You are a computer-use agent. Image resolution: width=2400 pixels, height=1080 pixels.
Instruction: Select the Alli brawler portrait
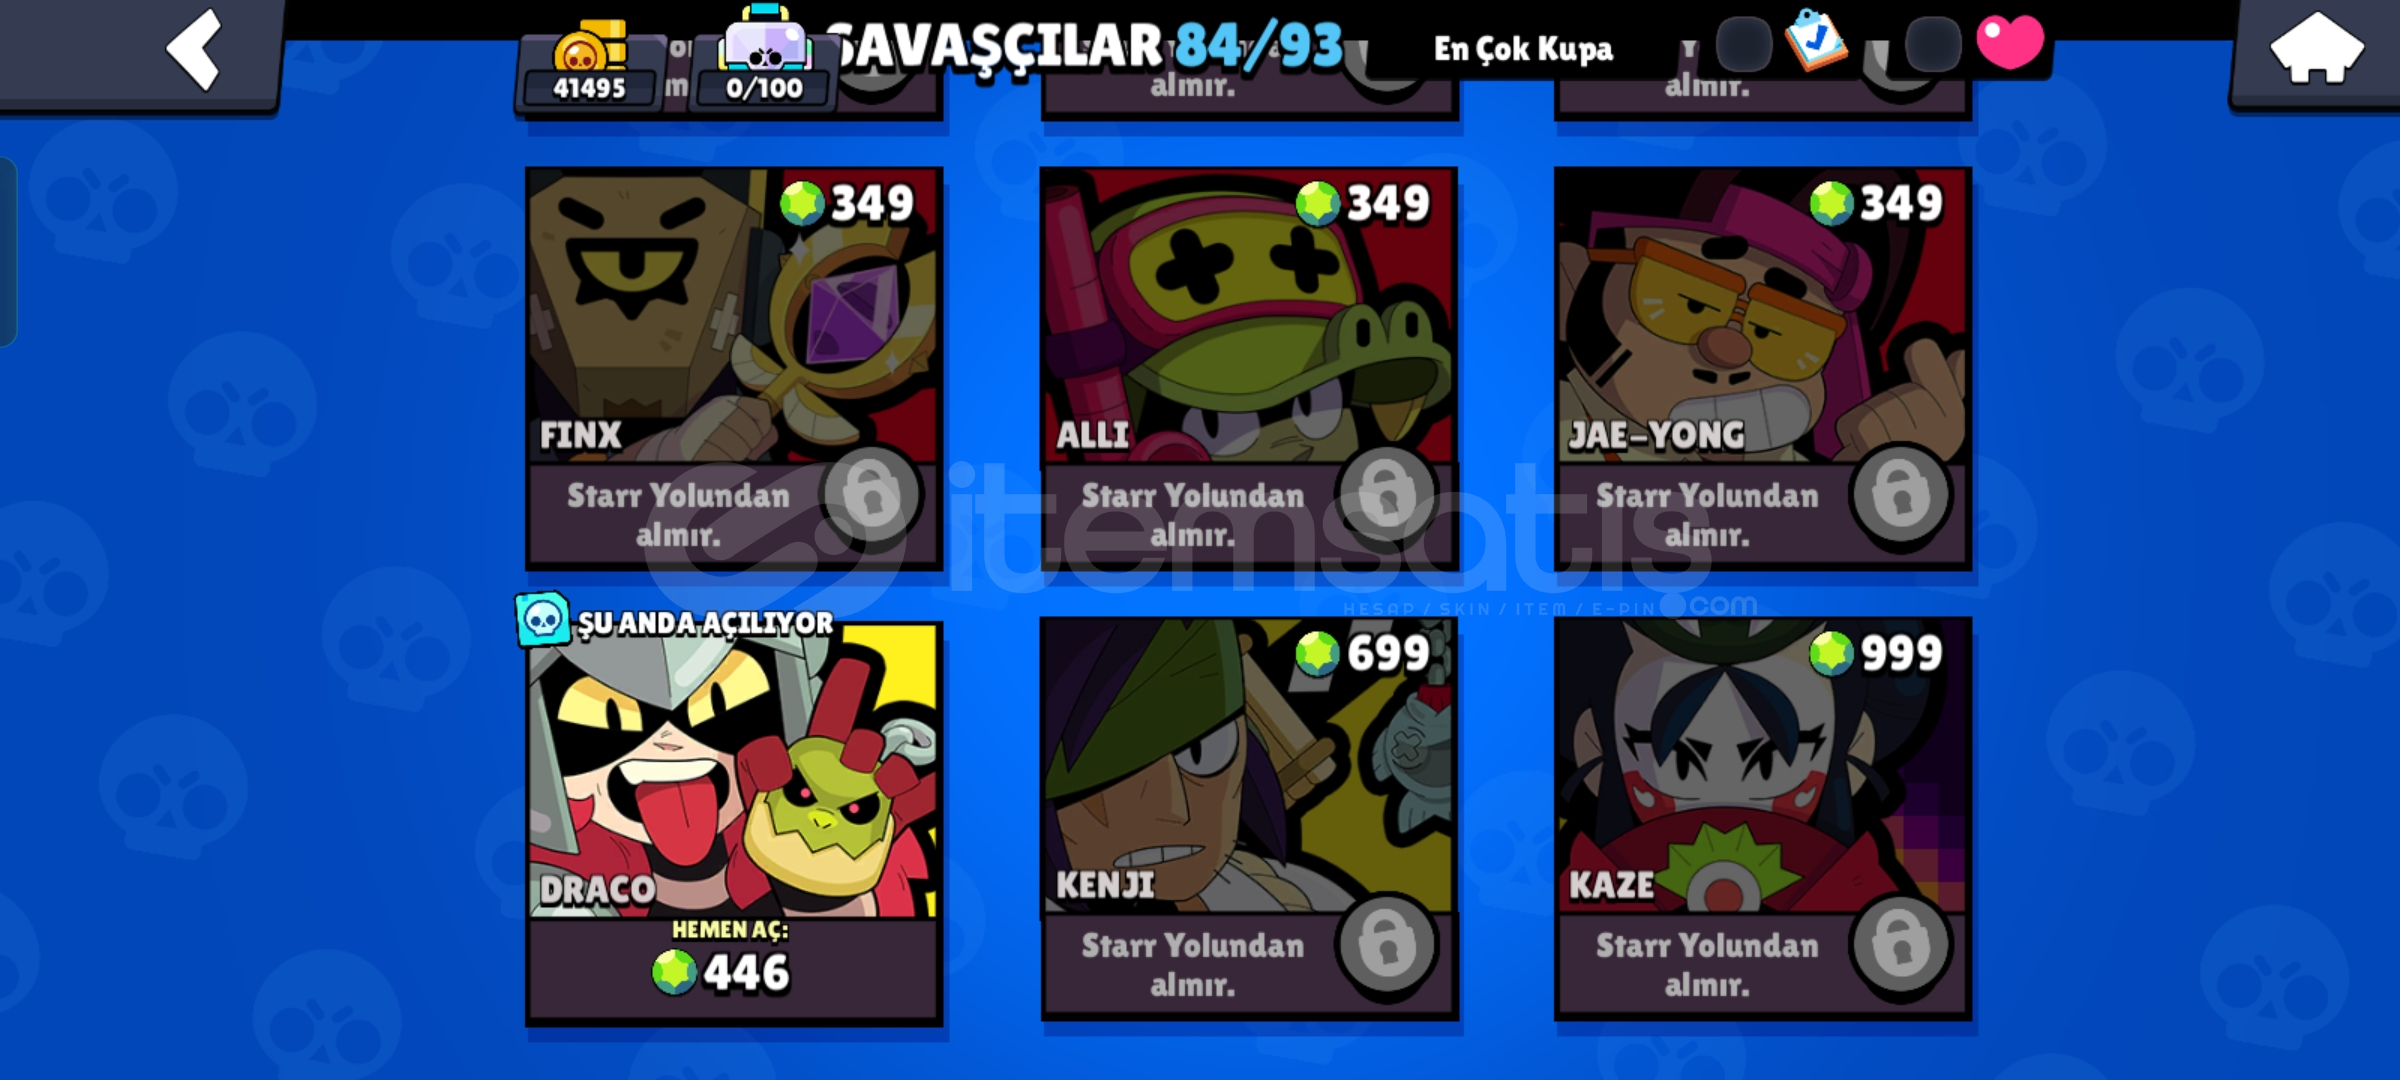1249,316
